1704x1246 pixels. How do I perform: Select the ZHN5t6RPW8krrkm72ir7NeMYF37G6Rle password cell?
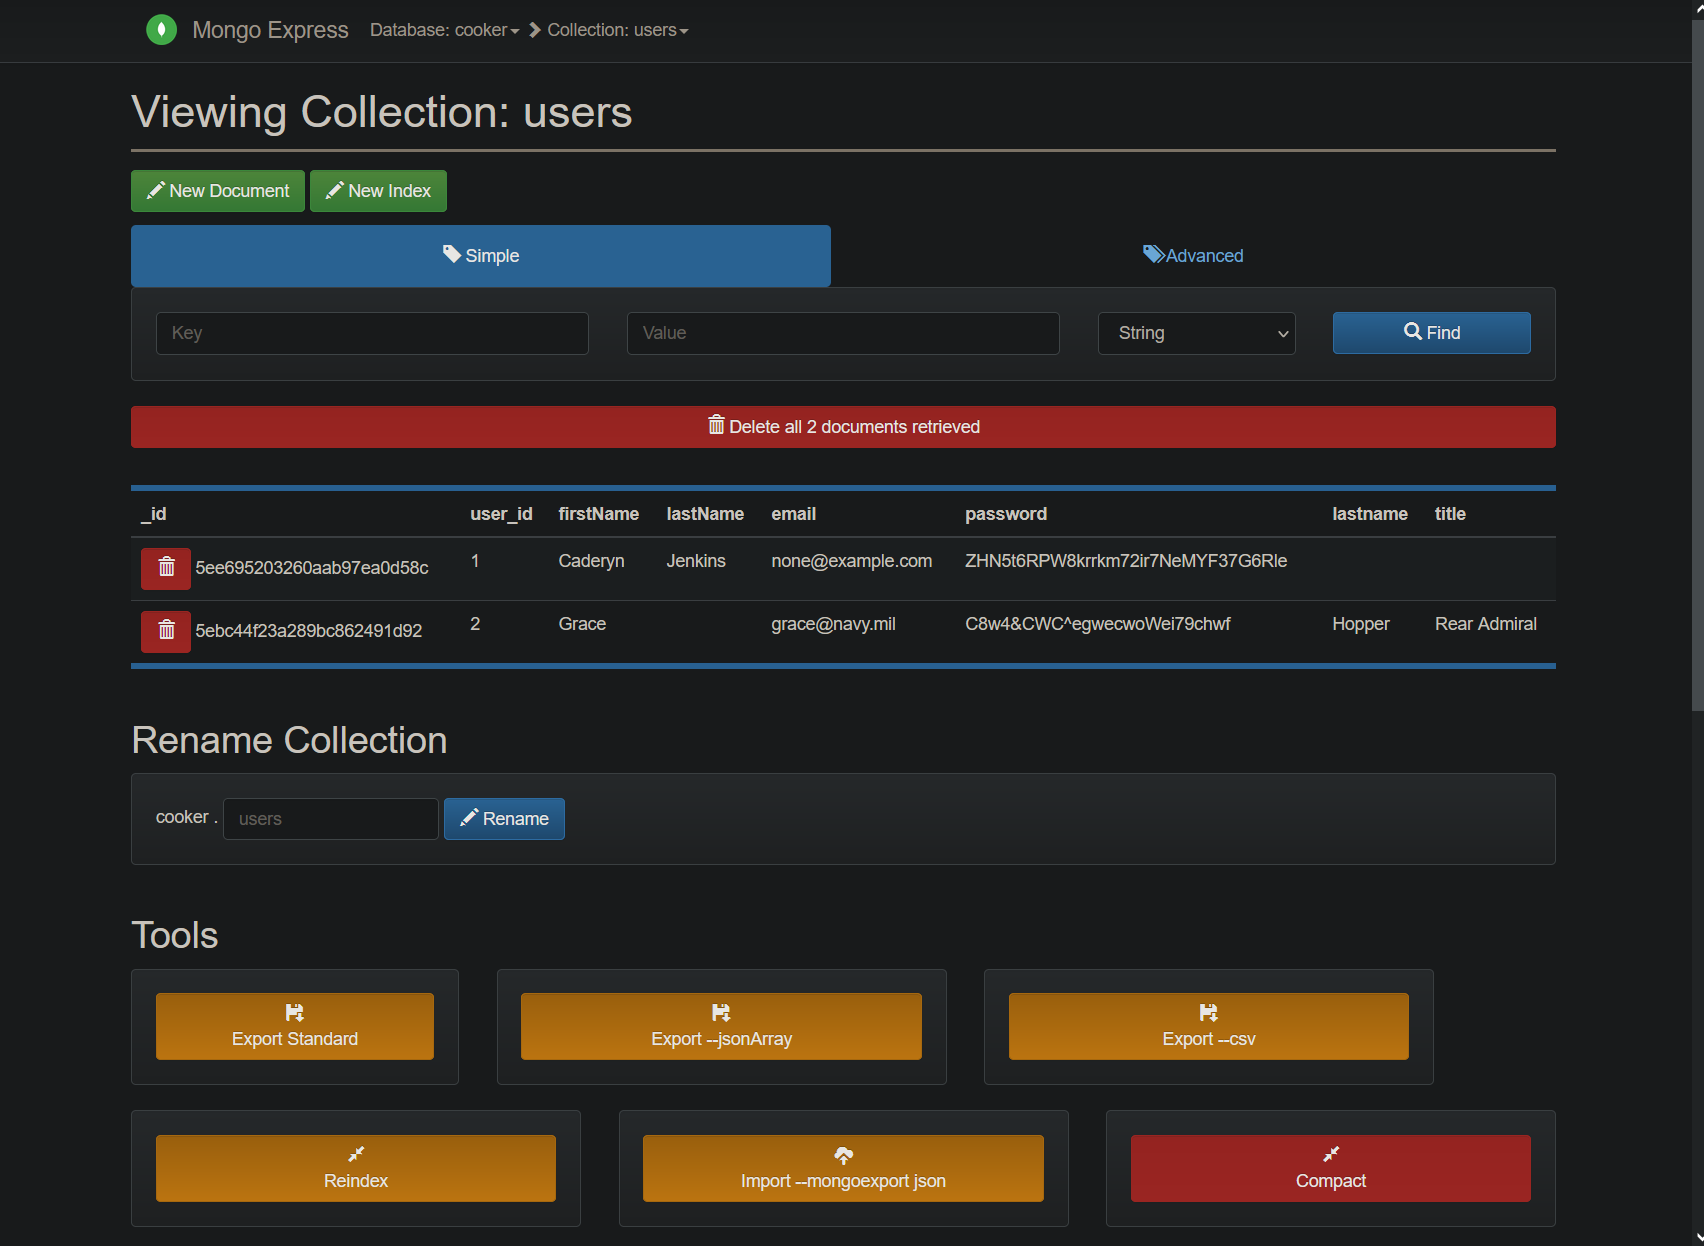tap(1126, 561)
